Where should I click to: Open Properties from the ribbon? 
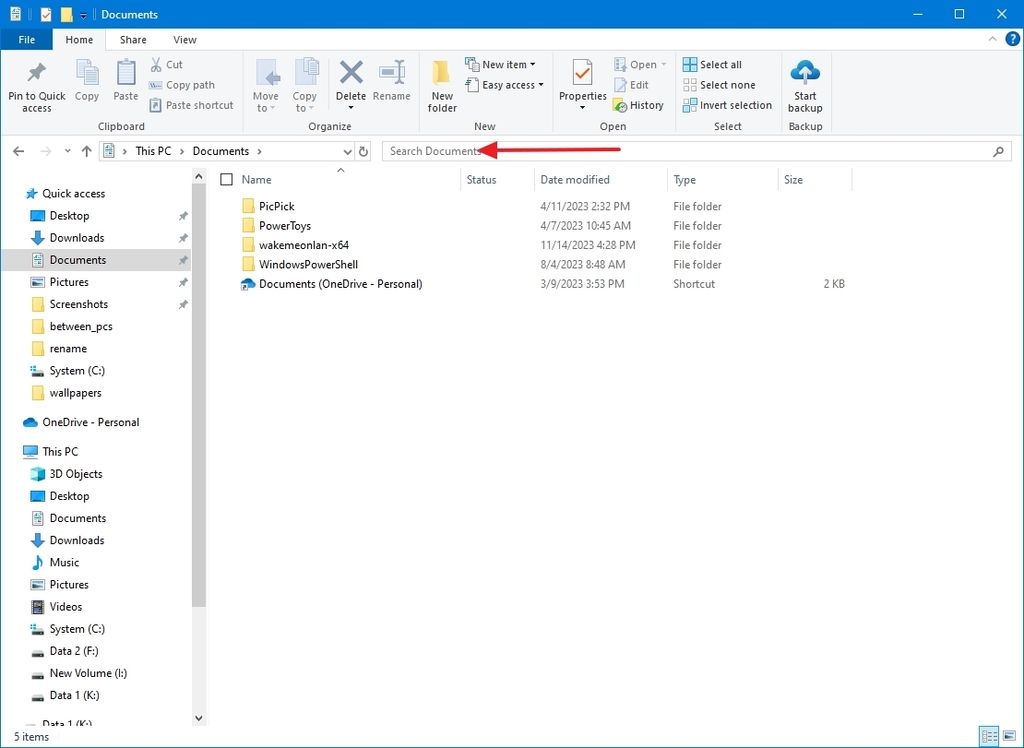tap(582, 85)
